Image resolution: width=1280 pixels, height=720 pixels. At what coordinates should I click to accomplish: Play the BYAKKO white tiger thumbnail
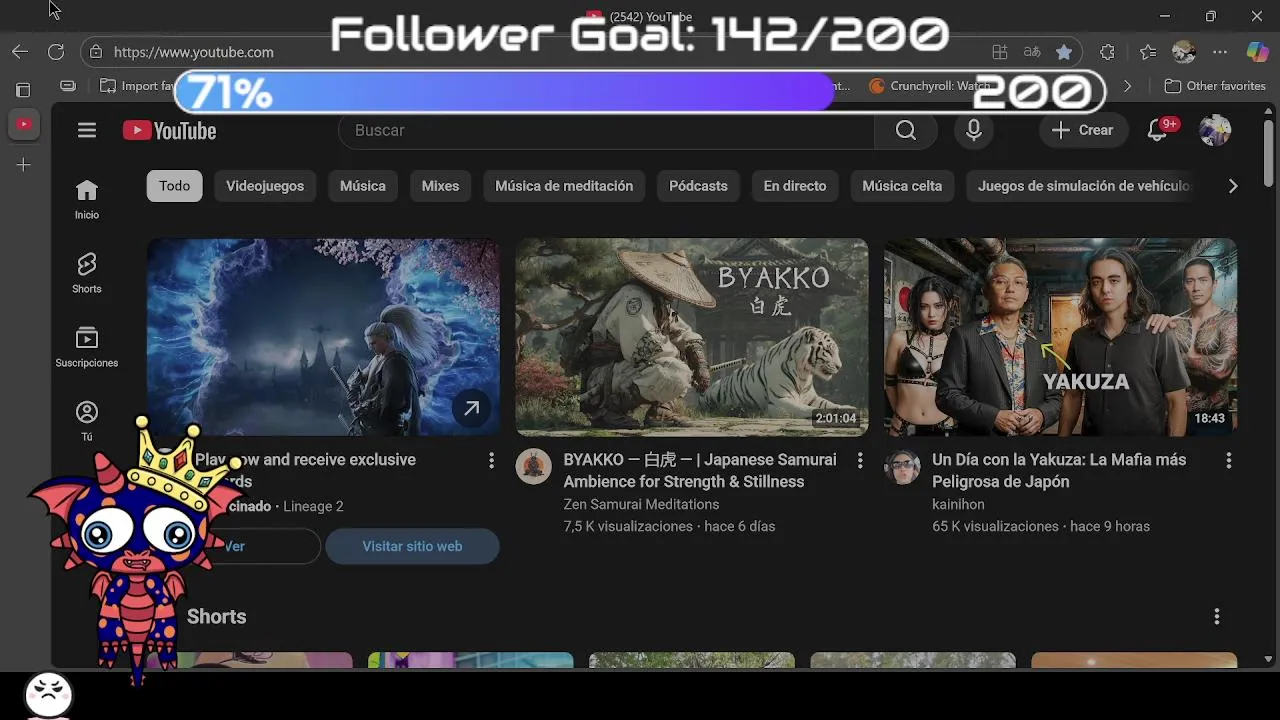pyautogui.click(x=692, y=337)
